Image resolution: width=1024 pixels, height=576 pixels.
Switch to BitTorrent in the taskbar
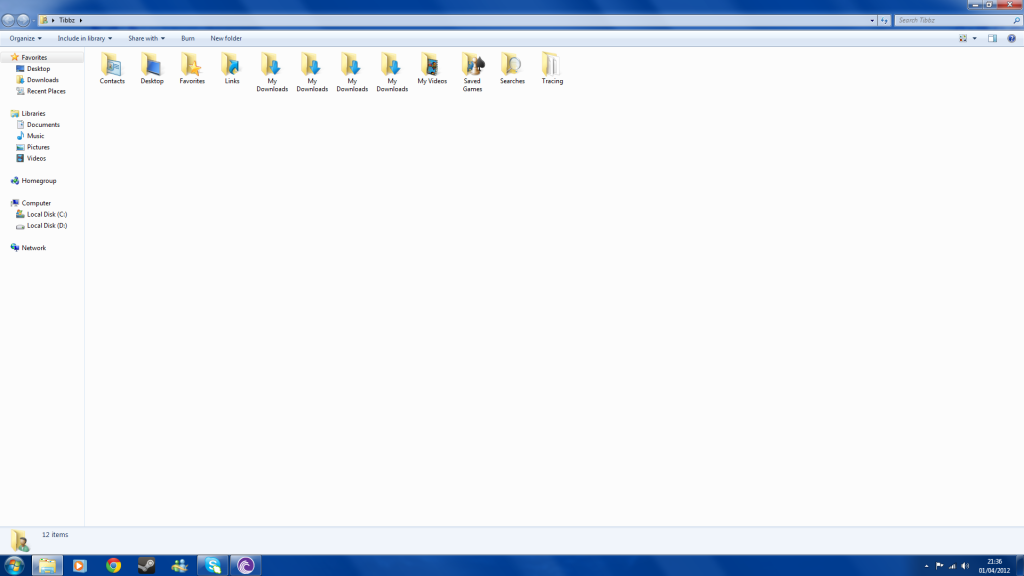[246, 566]
